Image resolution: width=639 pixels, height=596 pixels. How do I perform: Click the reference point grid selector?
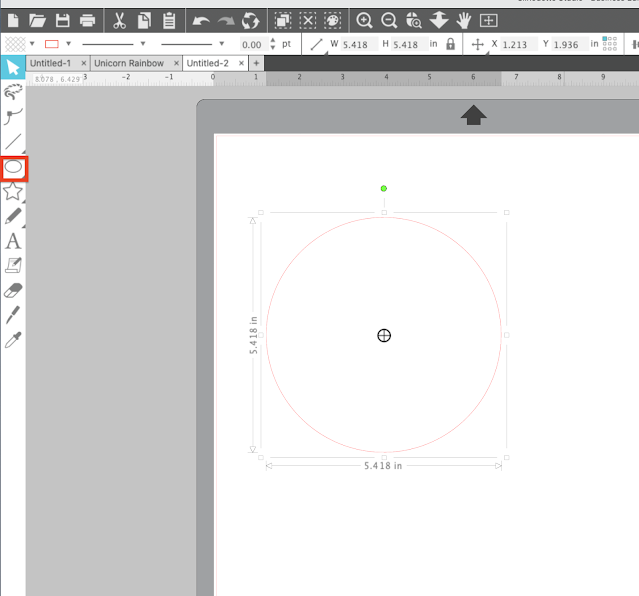pyautogui.click(x=610, y=44)
